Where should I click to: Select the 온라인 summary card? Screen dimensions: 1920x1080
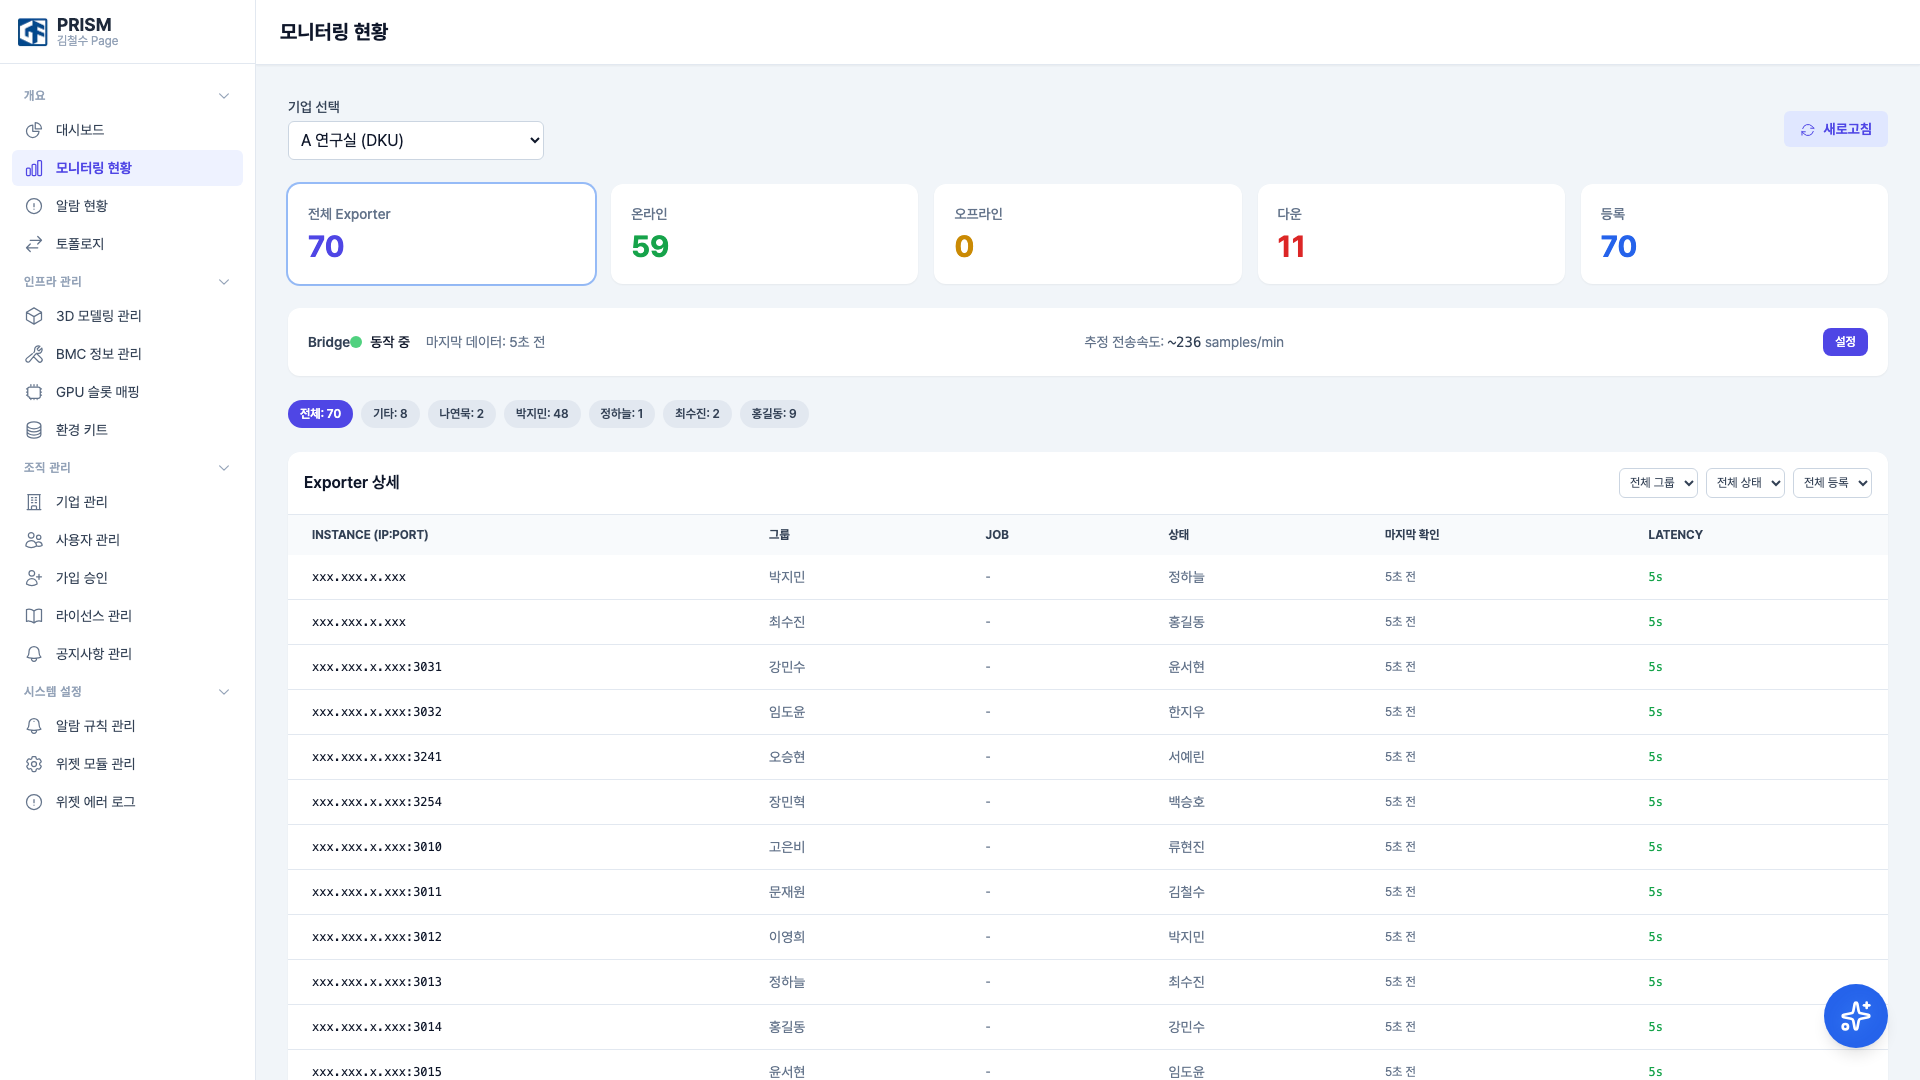[764, 234]
